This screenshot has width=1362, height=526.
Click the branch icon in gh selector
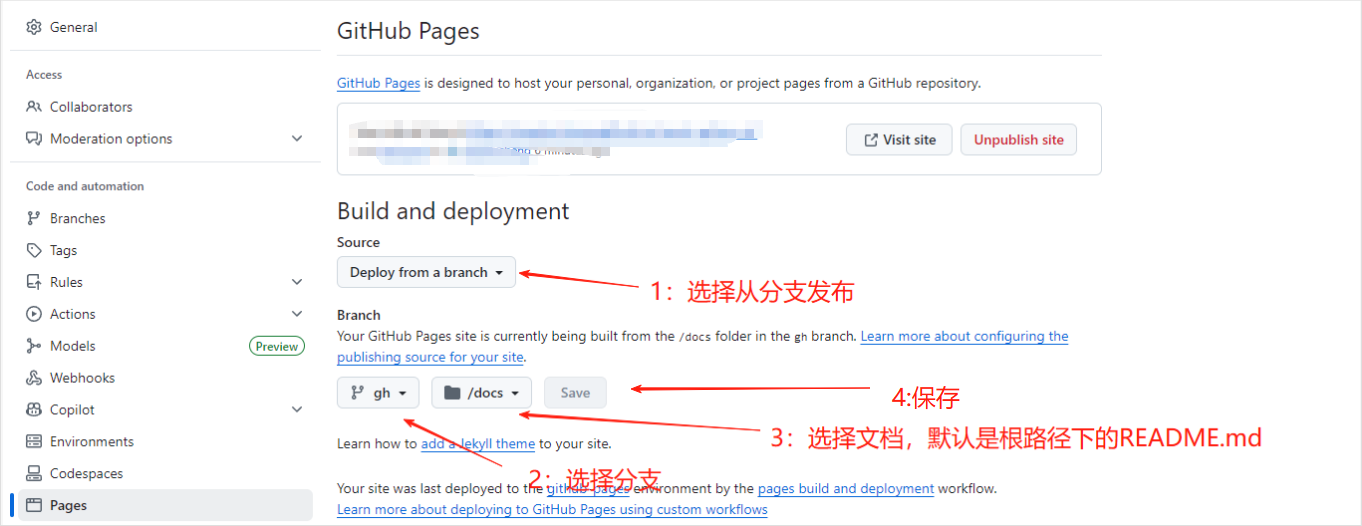pyautogui.click(x=357, y=393)
